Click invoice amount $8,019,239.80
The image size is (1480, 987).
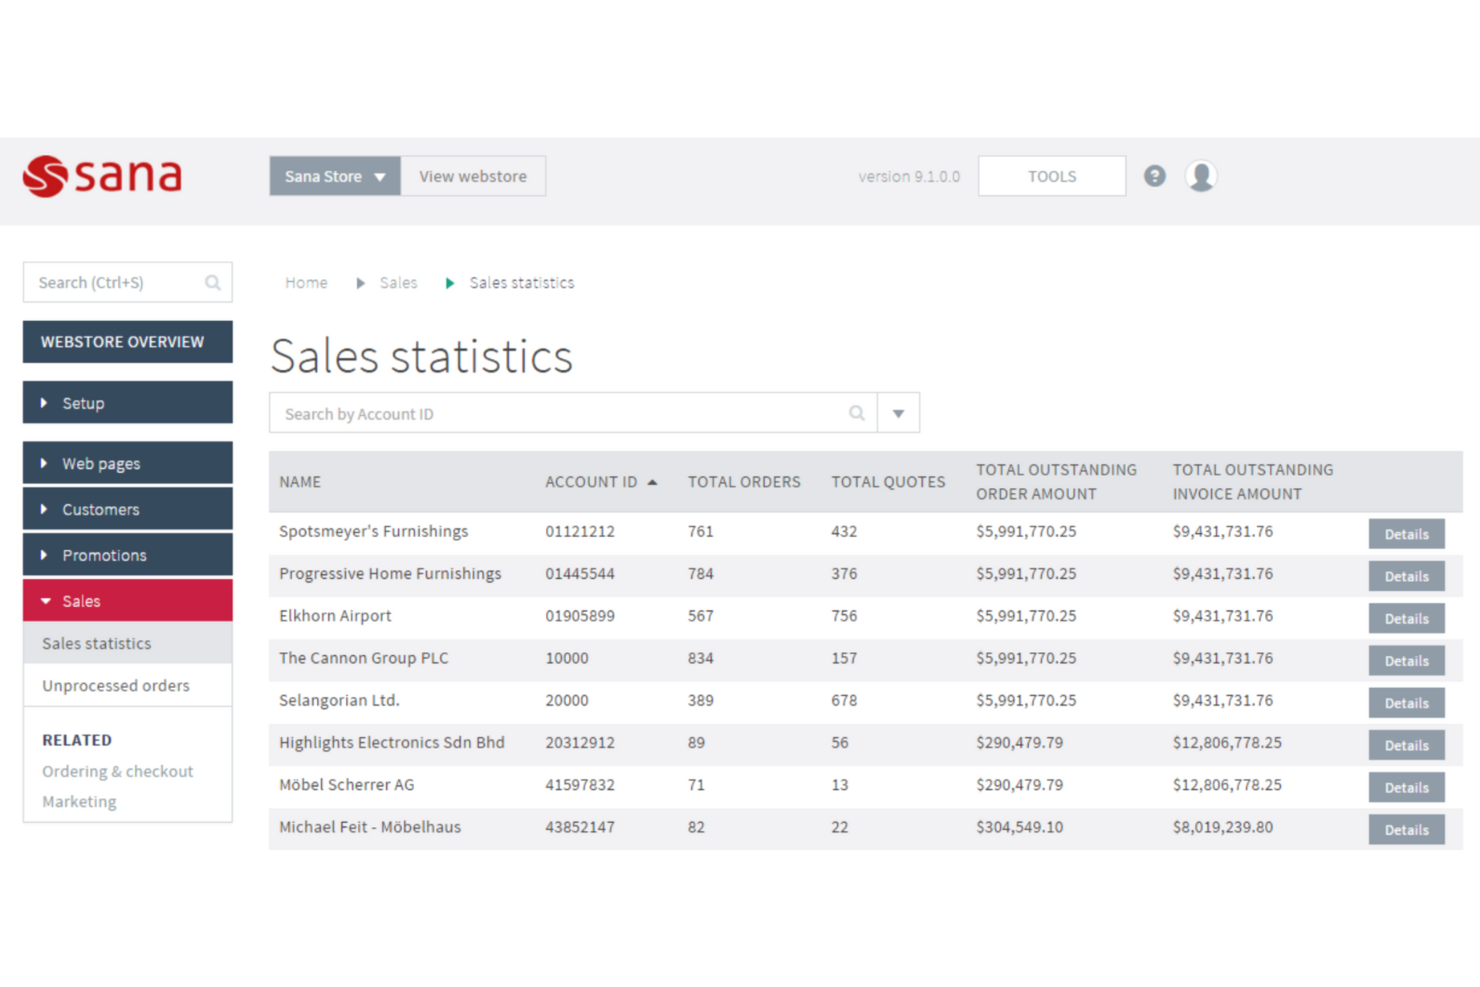1223,827
